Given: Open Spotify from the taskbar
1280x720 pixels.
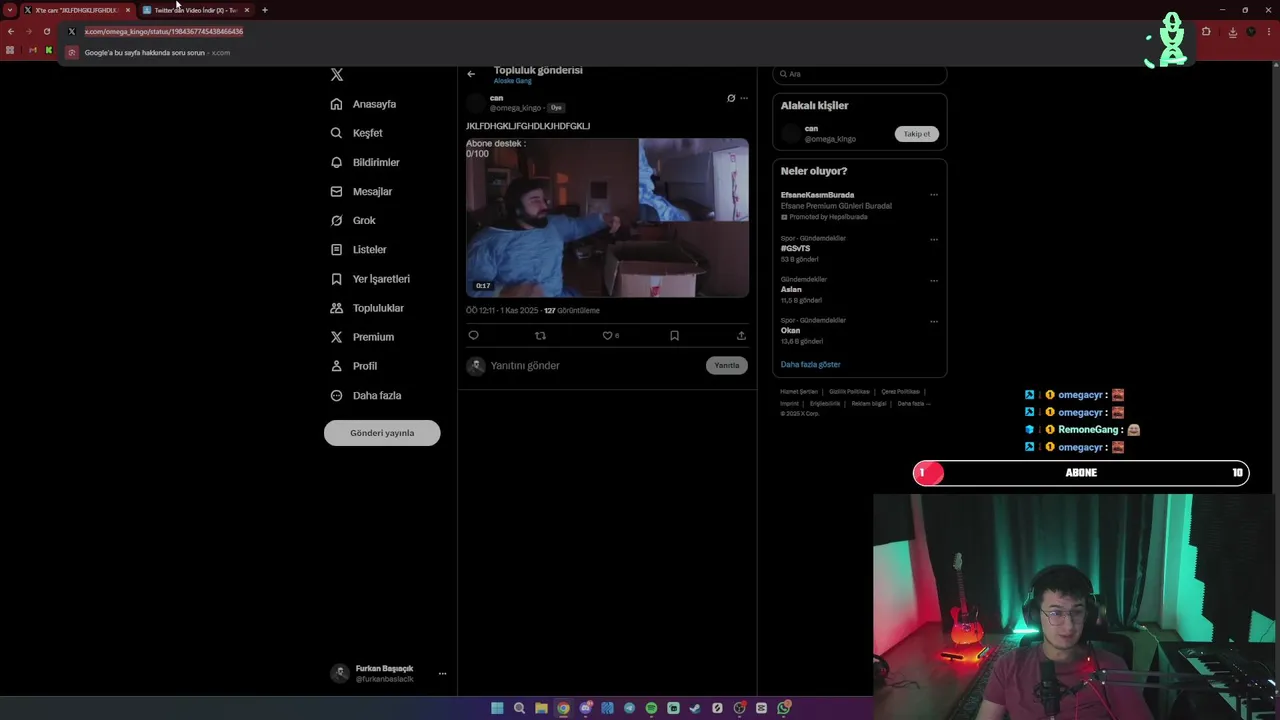Looking at the screenshot, I should click(x=651, y=708).
